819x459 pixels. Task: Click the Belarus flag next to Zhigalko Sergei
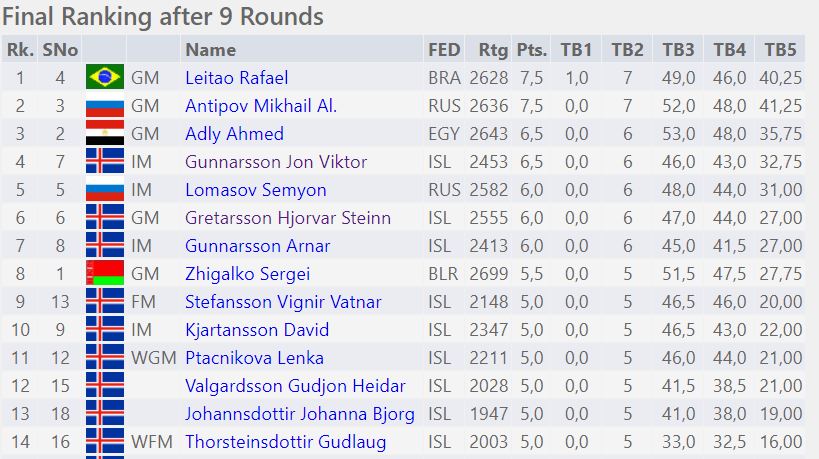(104, 273)
